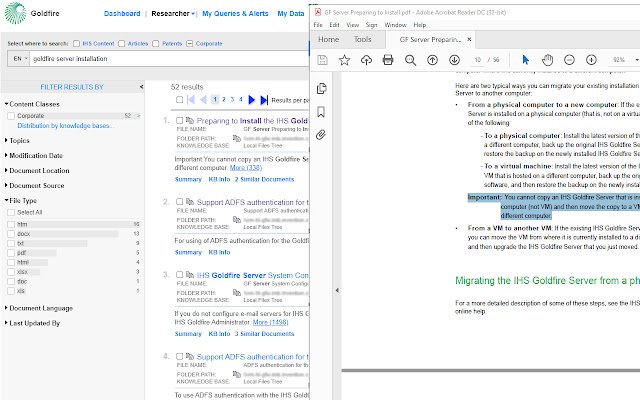Open Distribution by knowledge bases link
Image resolution: width=640 pixels, height=400 pixels.
tap(65, 126)
